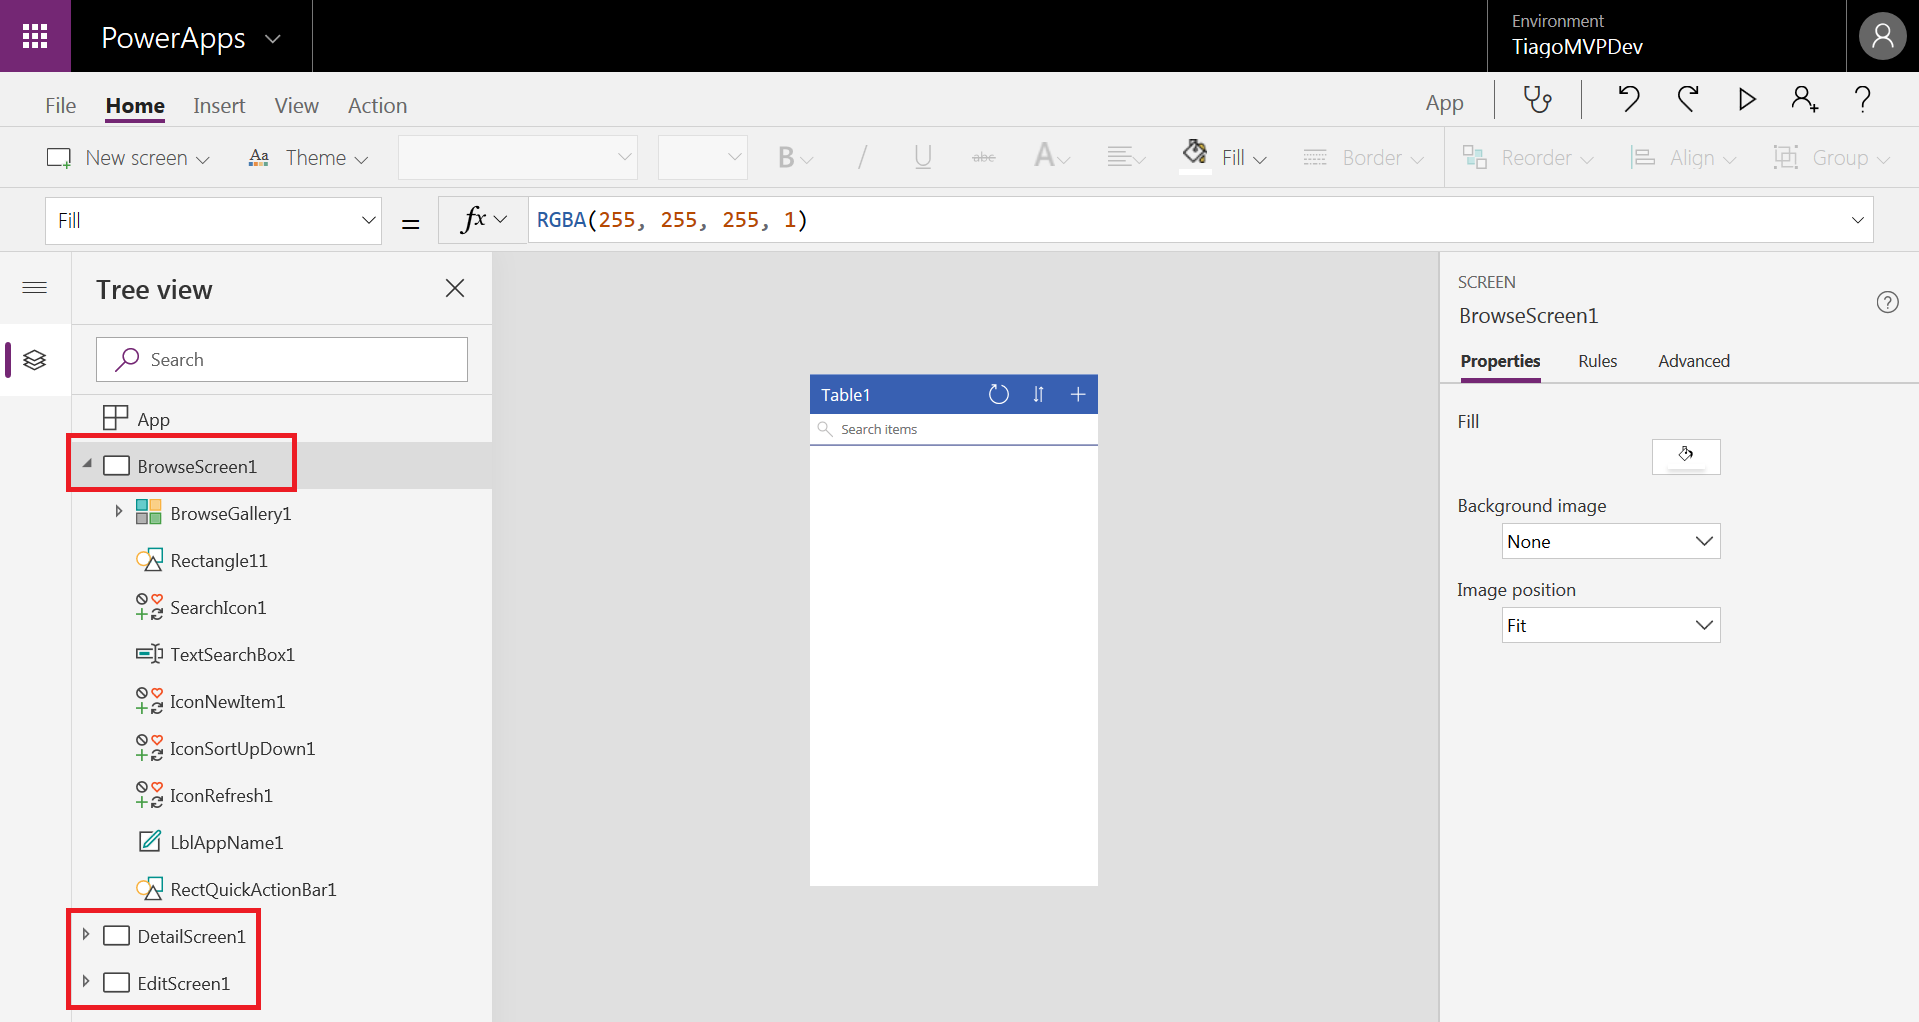This screenshot has width=1919, height=1022.
Task: Click the Share user icon
Action: tap(1804, 100)
